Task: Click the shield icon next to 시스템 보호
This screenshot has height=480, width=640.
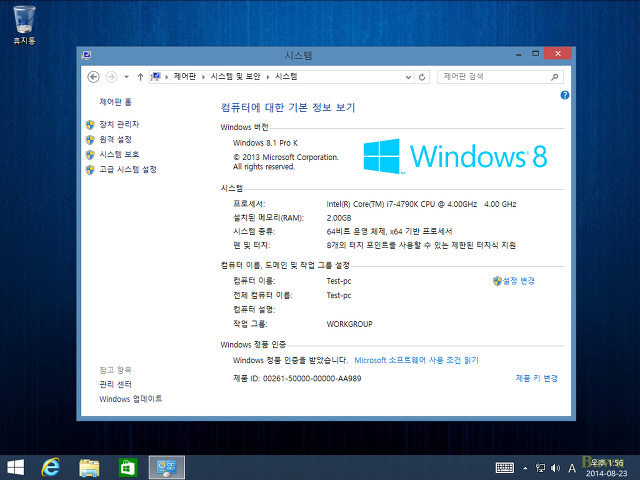Action: (90, 155)
